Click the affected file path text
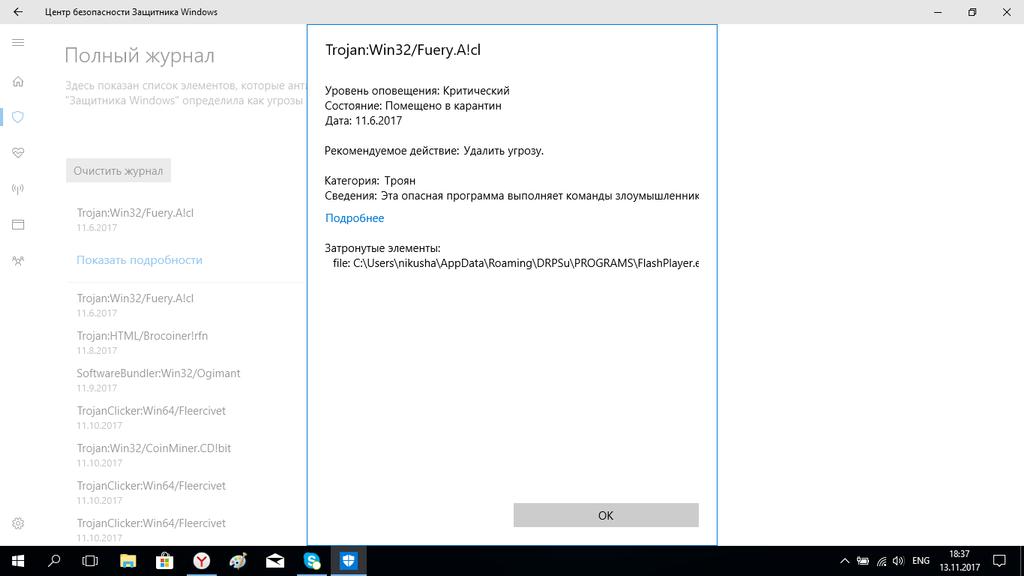The height and width of the screenshot is (576, 1024). tap(516, 263)
